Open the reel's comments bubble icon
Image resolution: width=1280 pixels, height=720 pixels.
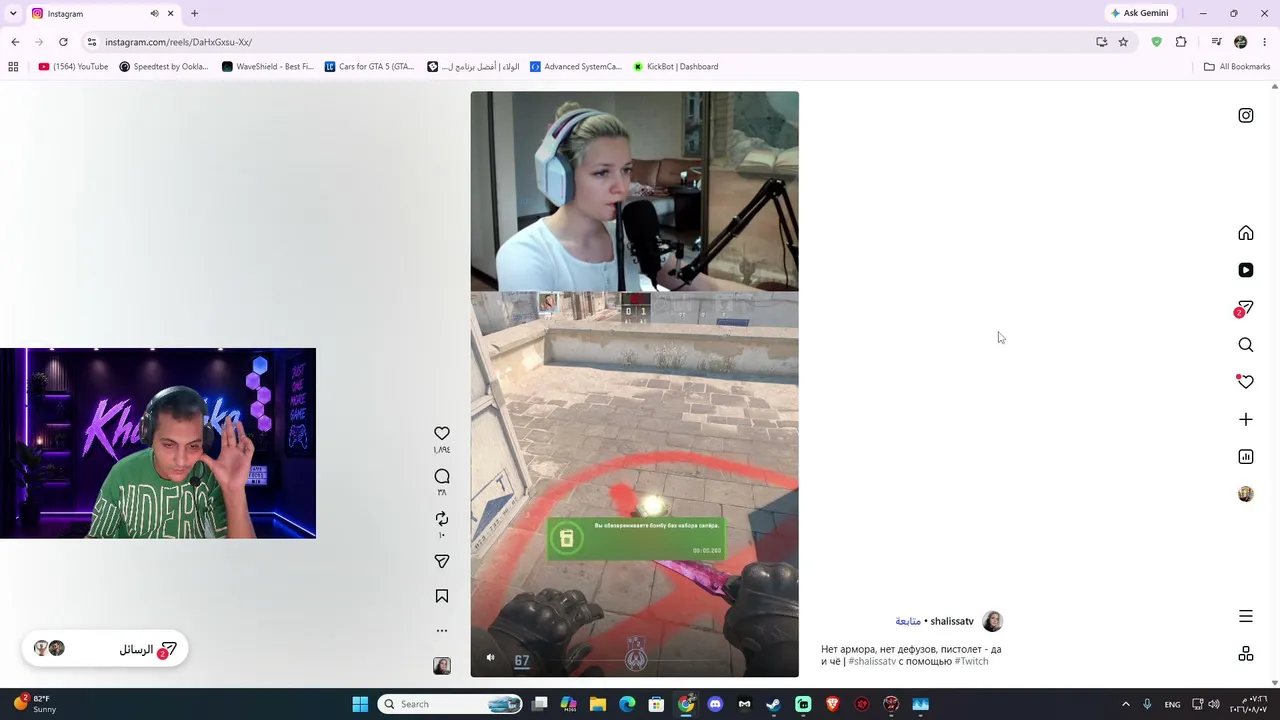tap(442, 476)
